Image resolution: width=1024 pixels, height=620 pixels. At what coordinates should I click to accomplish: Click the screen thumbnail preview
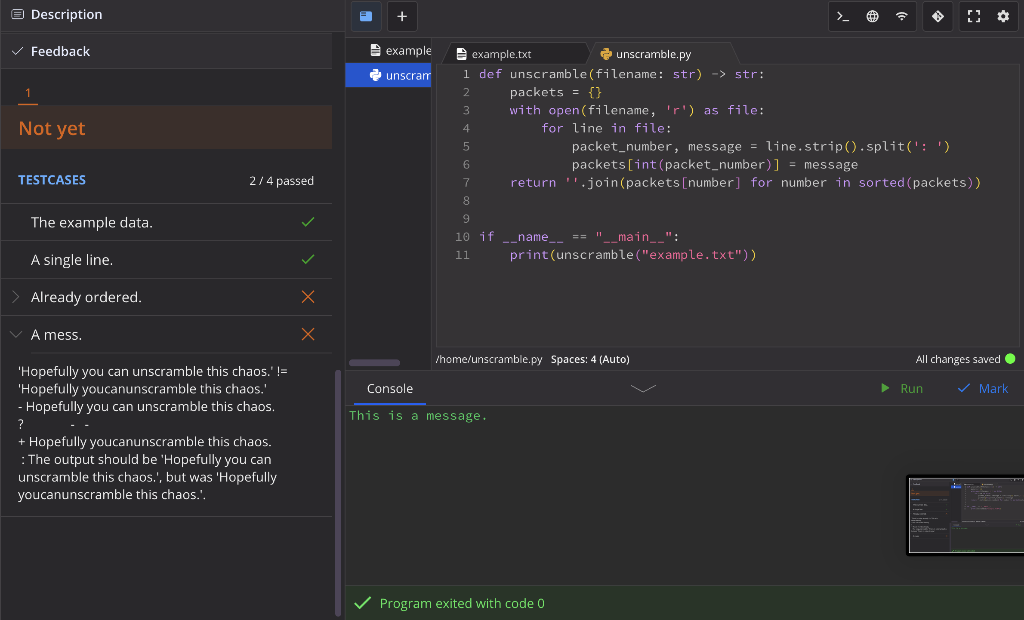point(964,514)
